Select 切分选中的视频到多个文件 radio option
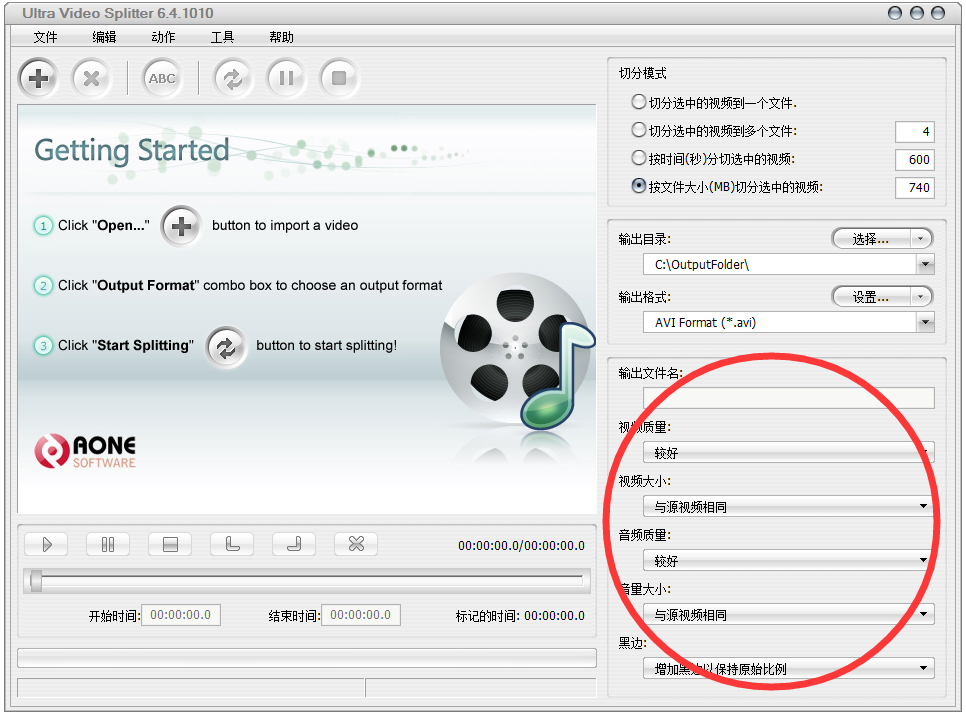 click(x=639, y=130)
